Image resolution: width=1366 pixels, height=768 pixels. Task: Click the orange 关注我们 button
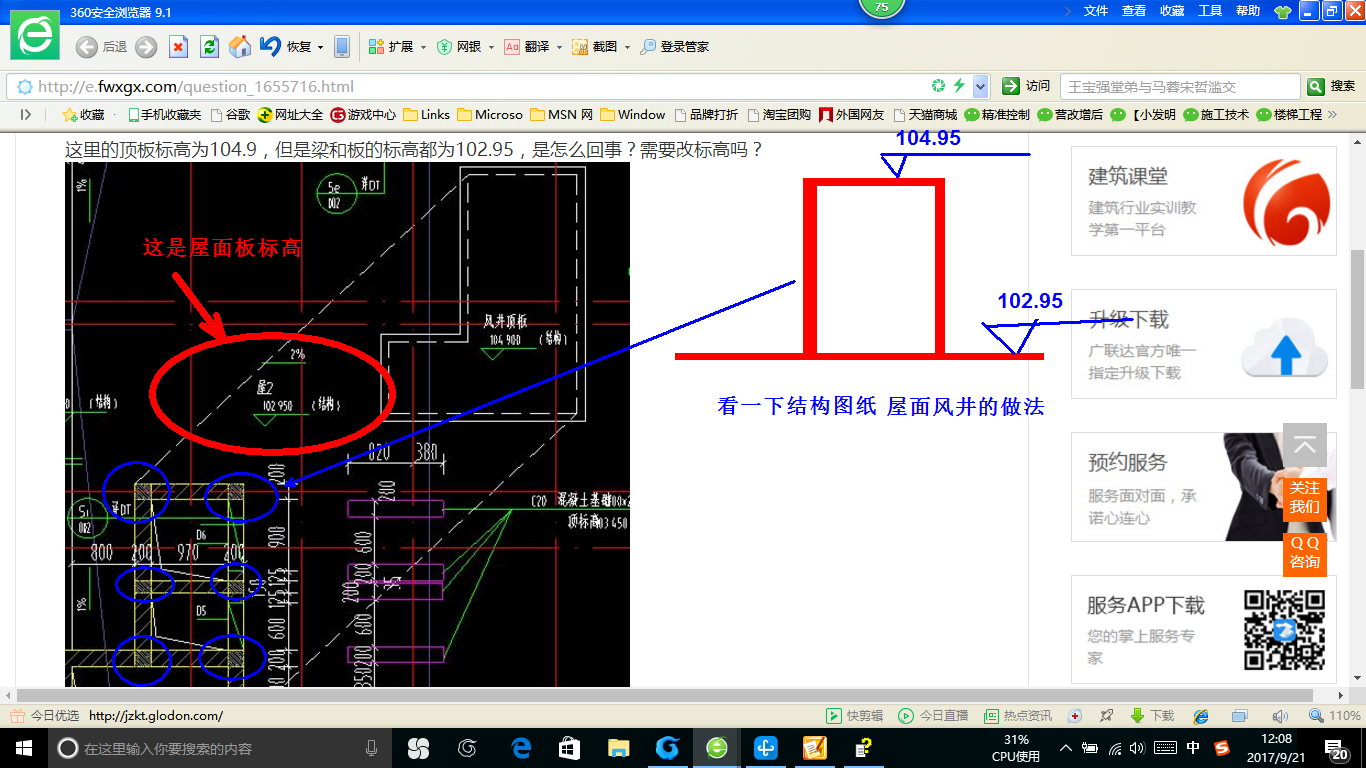coord(1305,497)
